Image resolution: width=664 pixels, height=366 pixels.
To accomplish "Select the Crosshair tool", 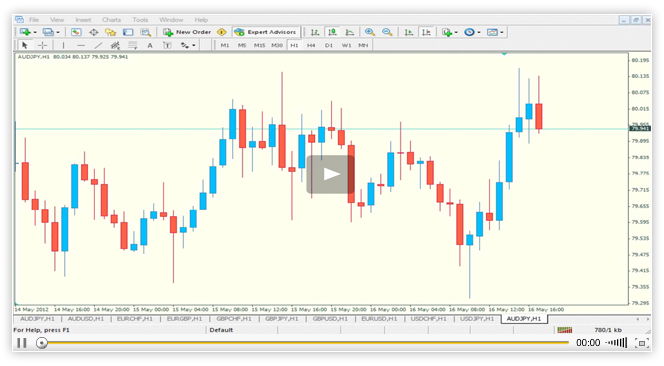I will tap(42, 45).
